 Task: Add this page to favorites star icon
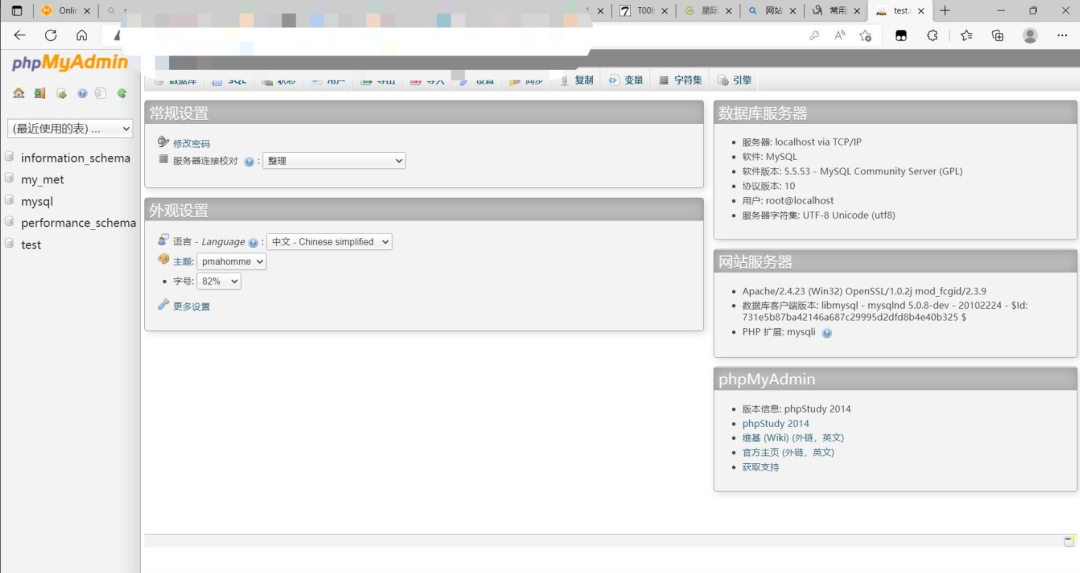coord(866,35)
